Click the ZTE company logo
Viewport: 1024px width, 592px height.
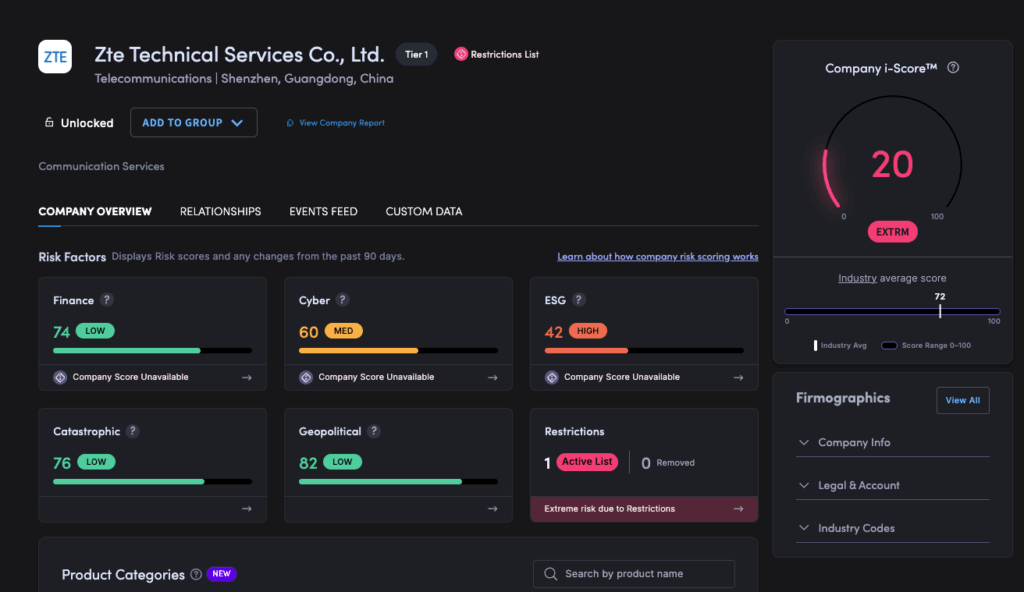tap(55, 57)
